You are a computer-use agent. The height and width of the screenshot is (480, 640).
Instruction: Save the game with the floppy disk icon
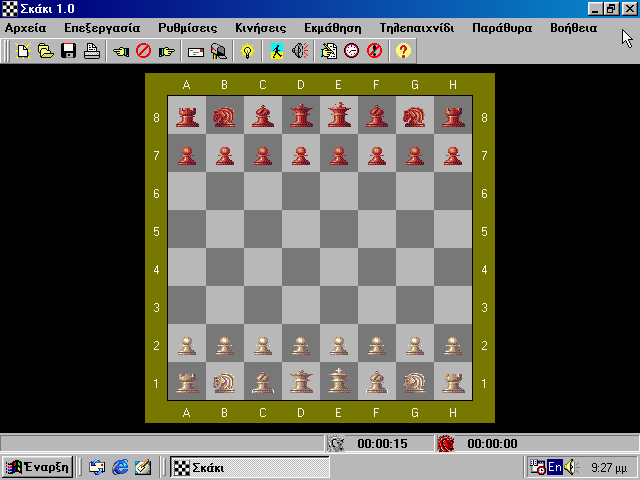coord(69,51)
